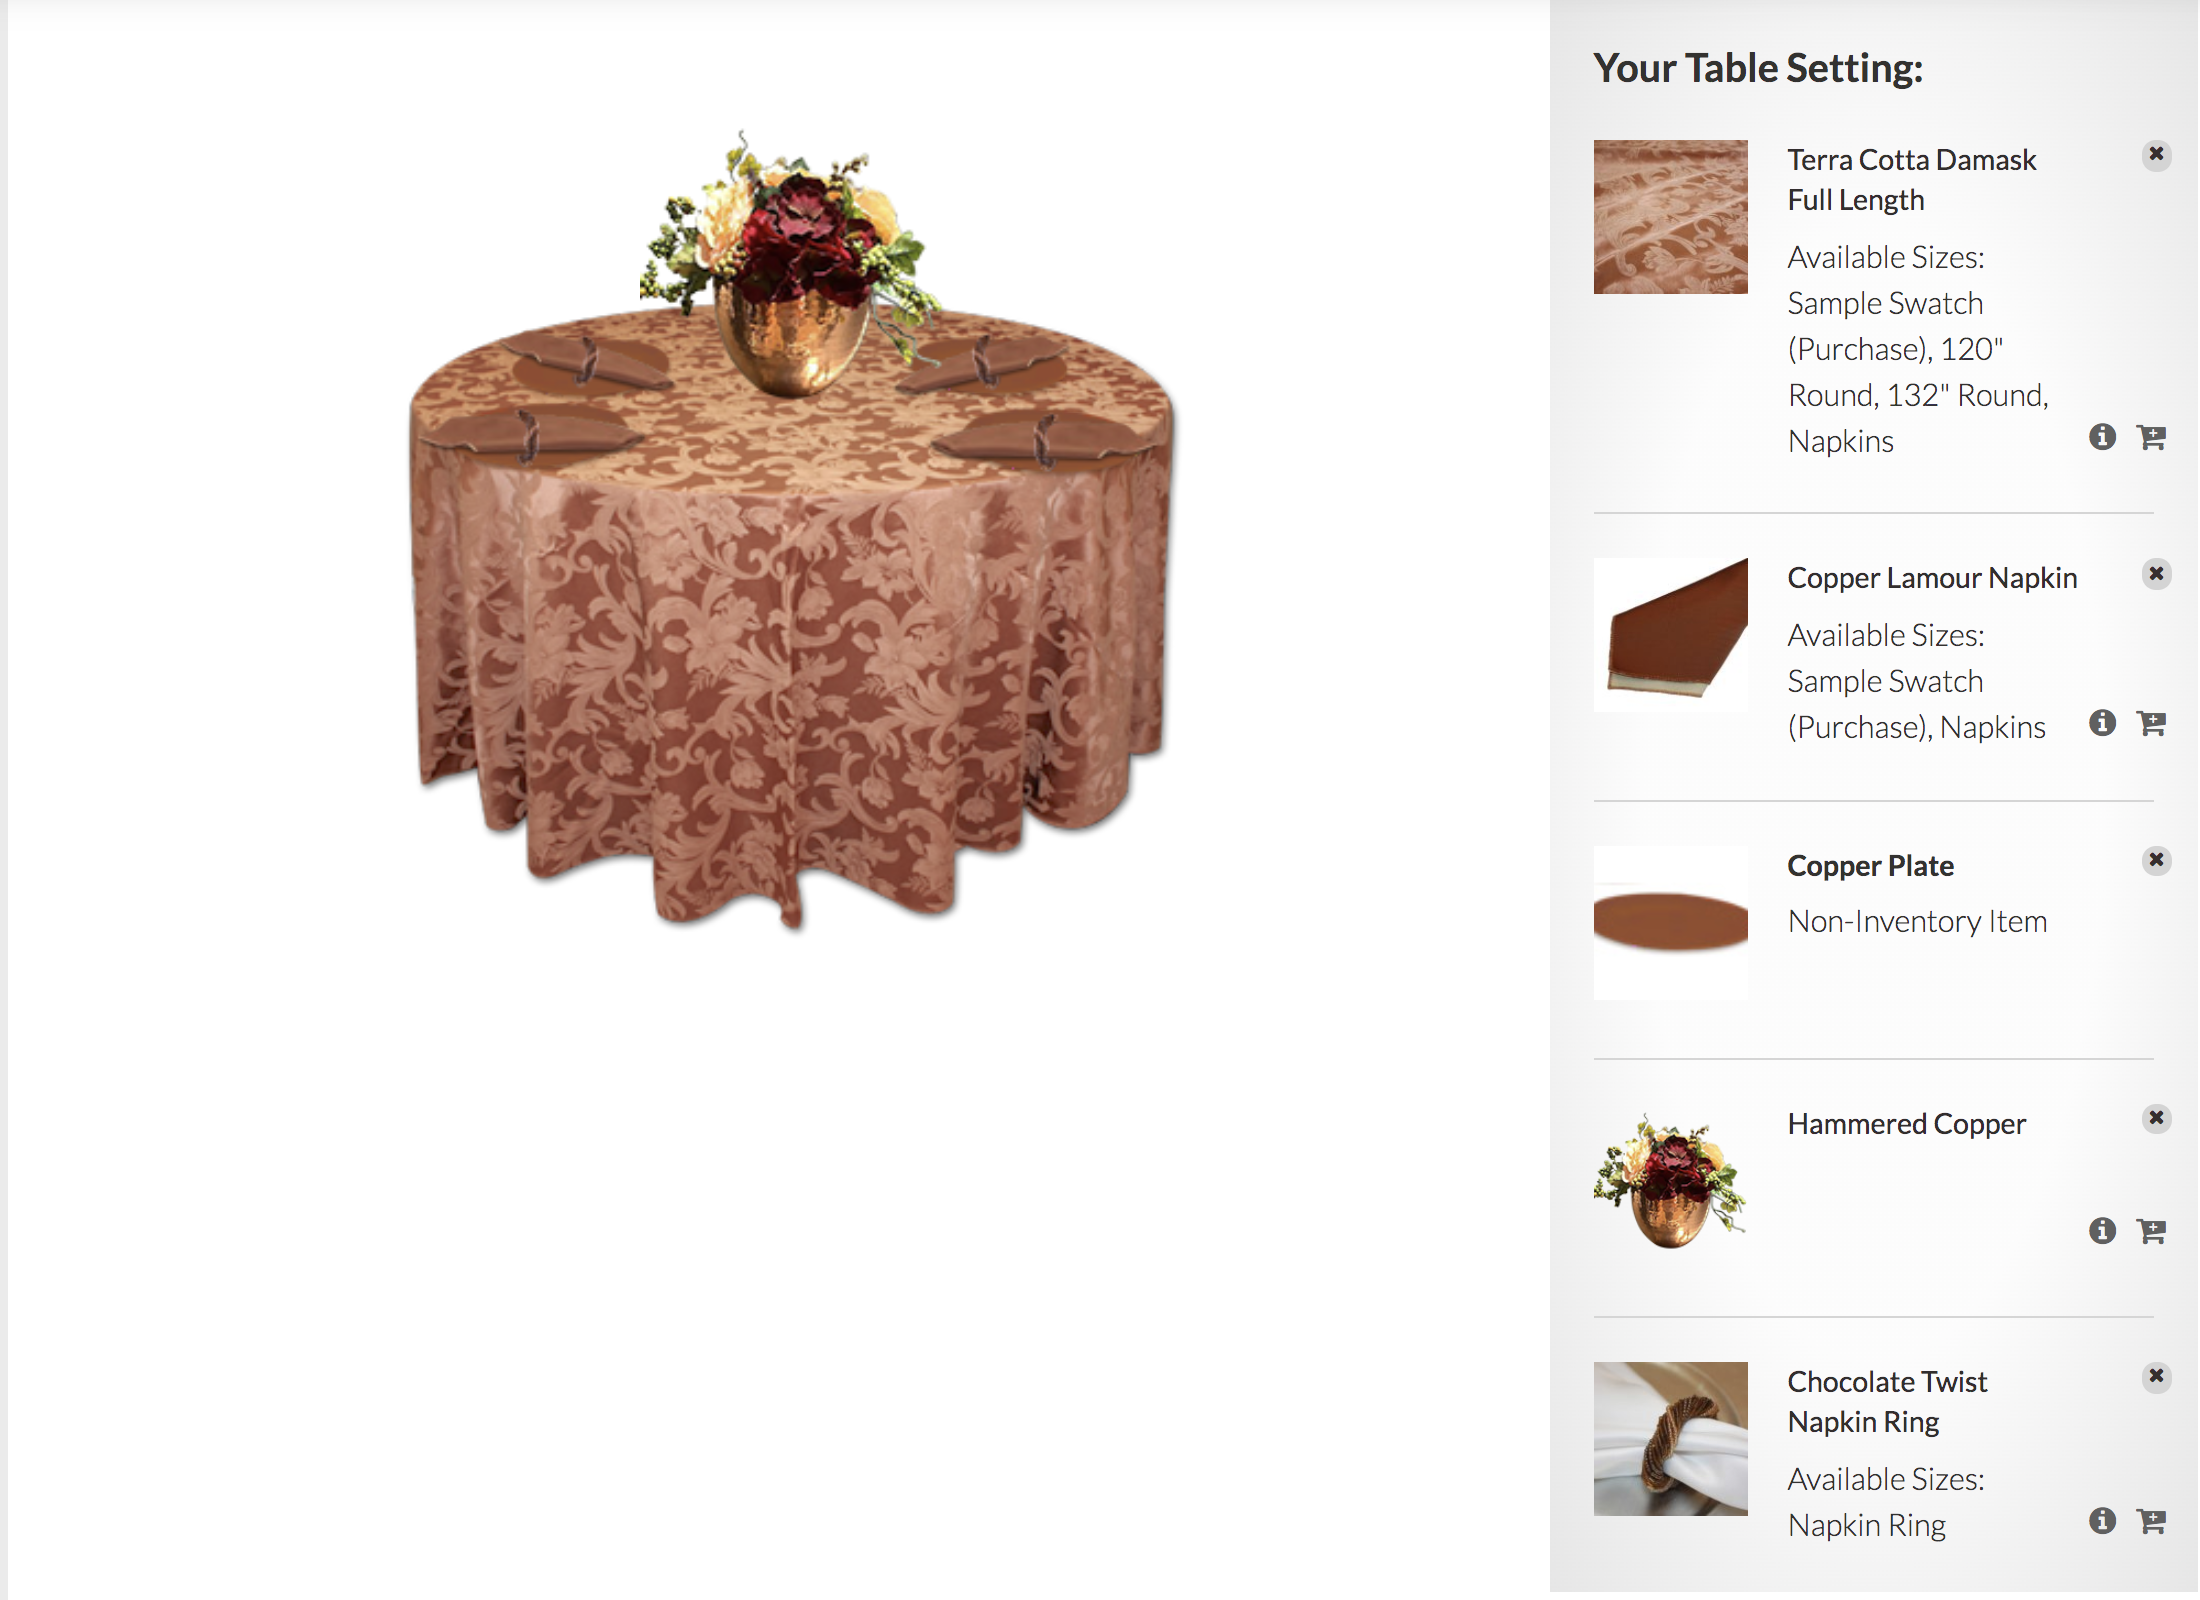Image resolution: width=2200 pixels, height=1600 pixels.
Task: Open the Terra Cotta Damask swatch thumbnail
Action: [x=1670, y=217]
